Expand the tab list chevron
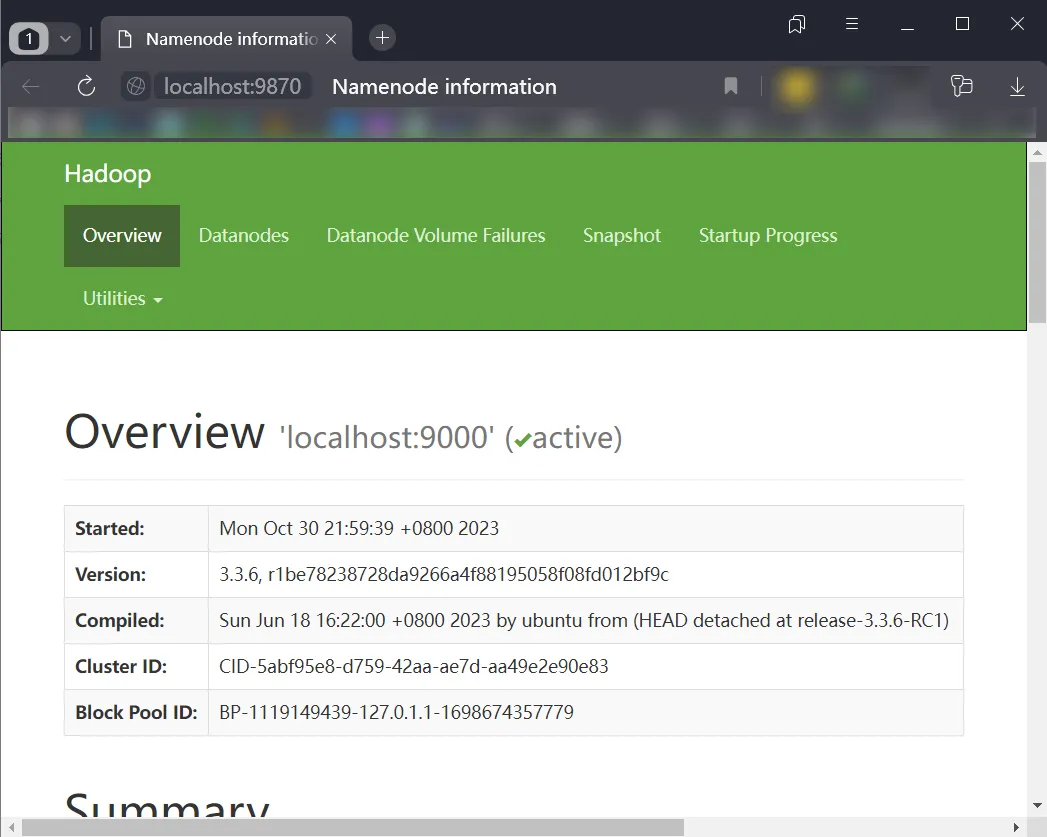 tap(65, 39)
